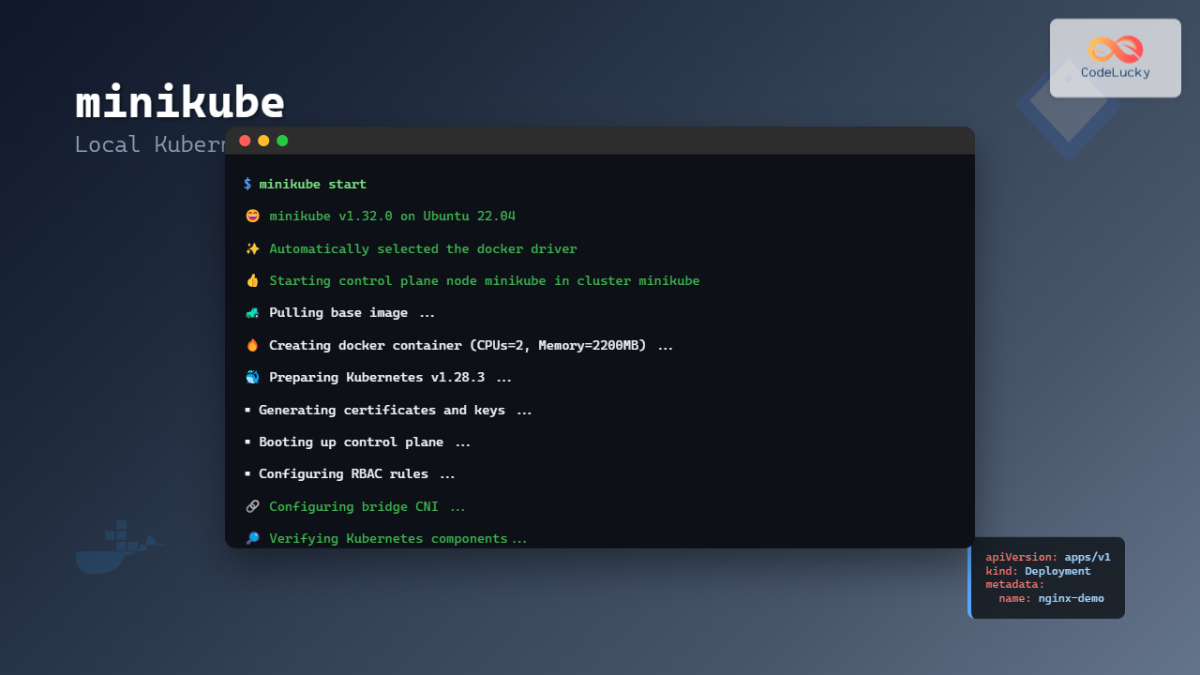
Task: Click the green traffic light button
Action: (x=282, y=141)
